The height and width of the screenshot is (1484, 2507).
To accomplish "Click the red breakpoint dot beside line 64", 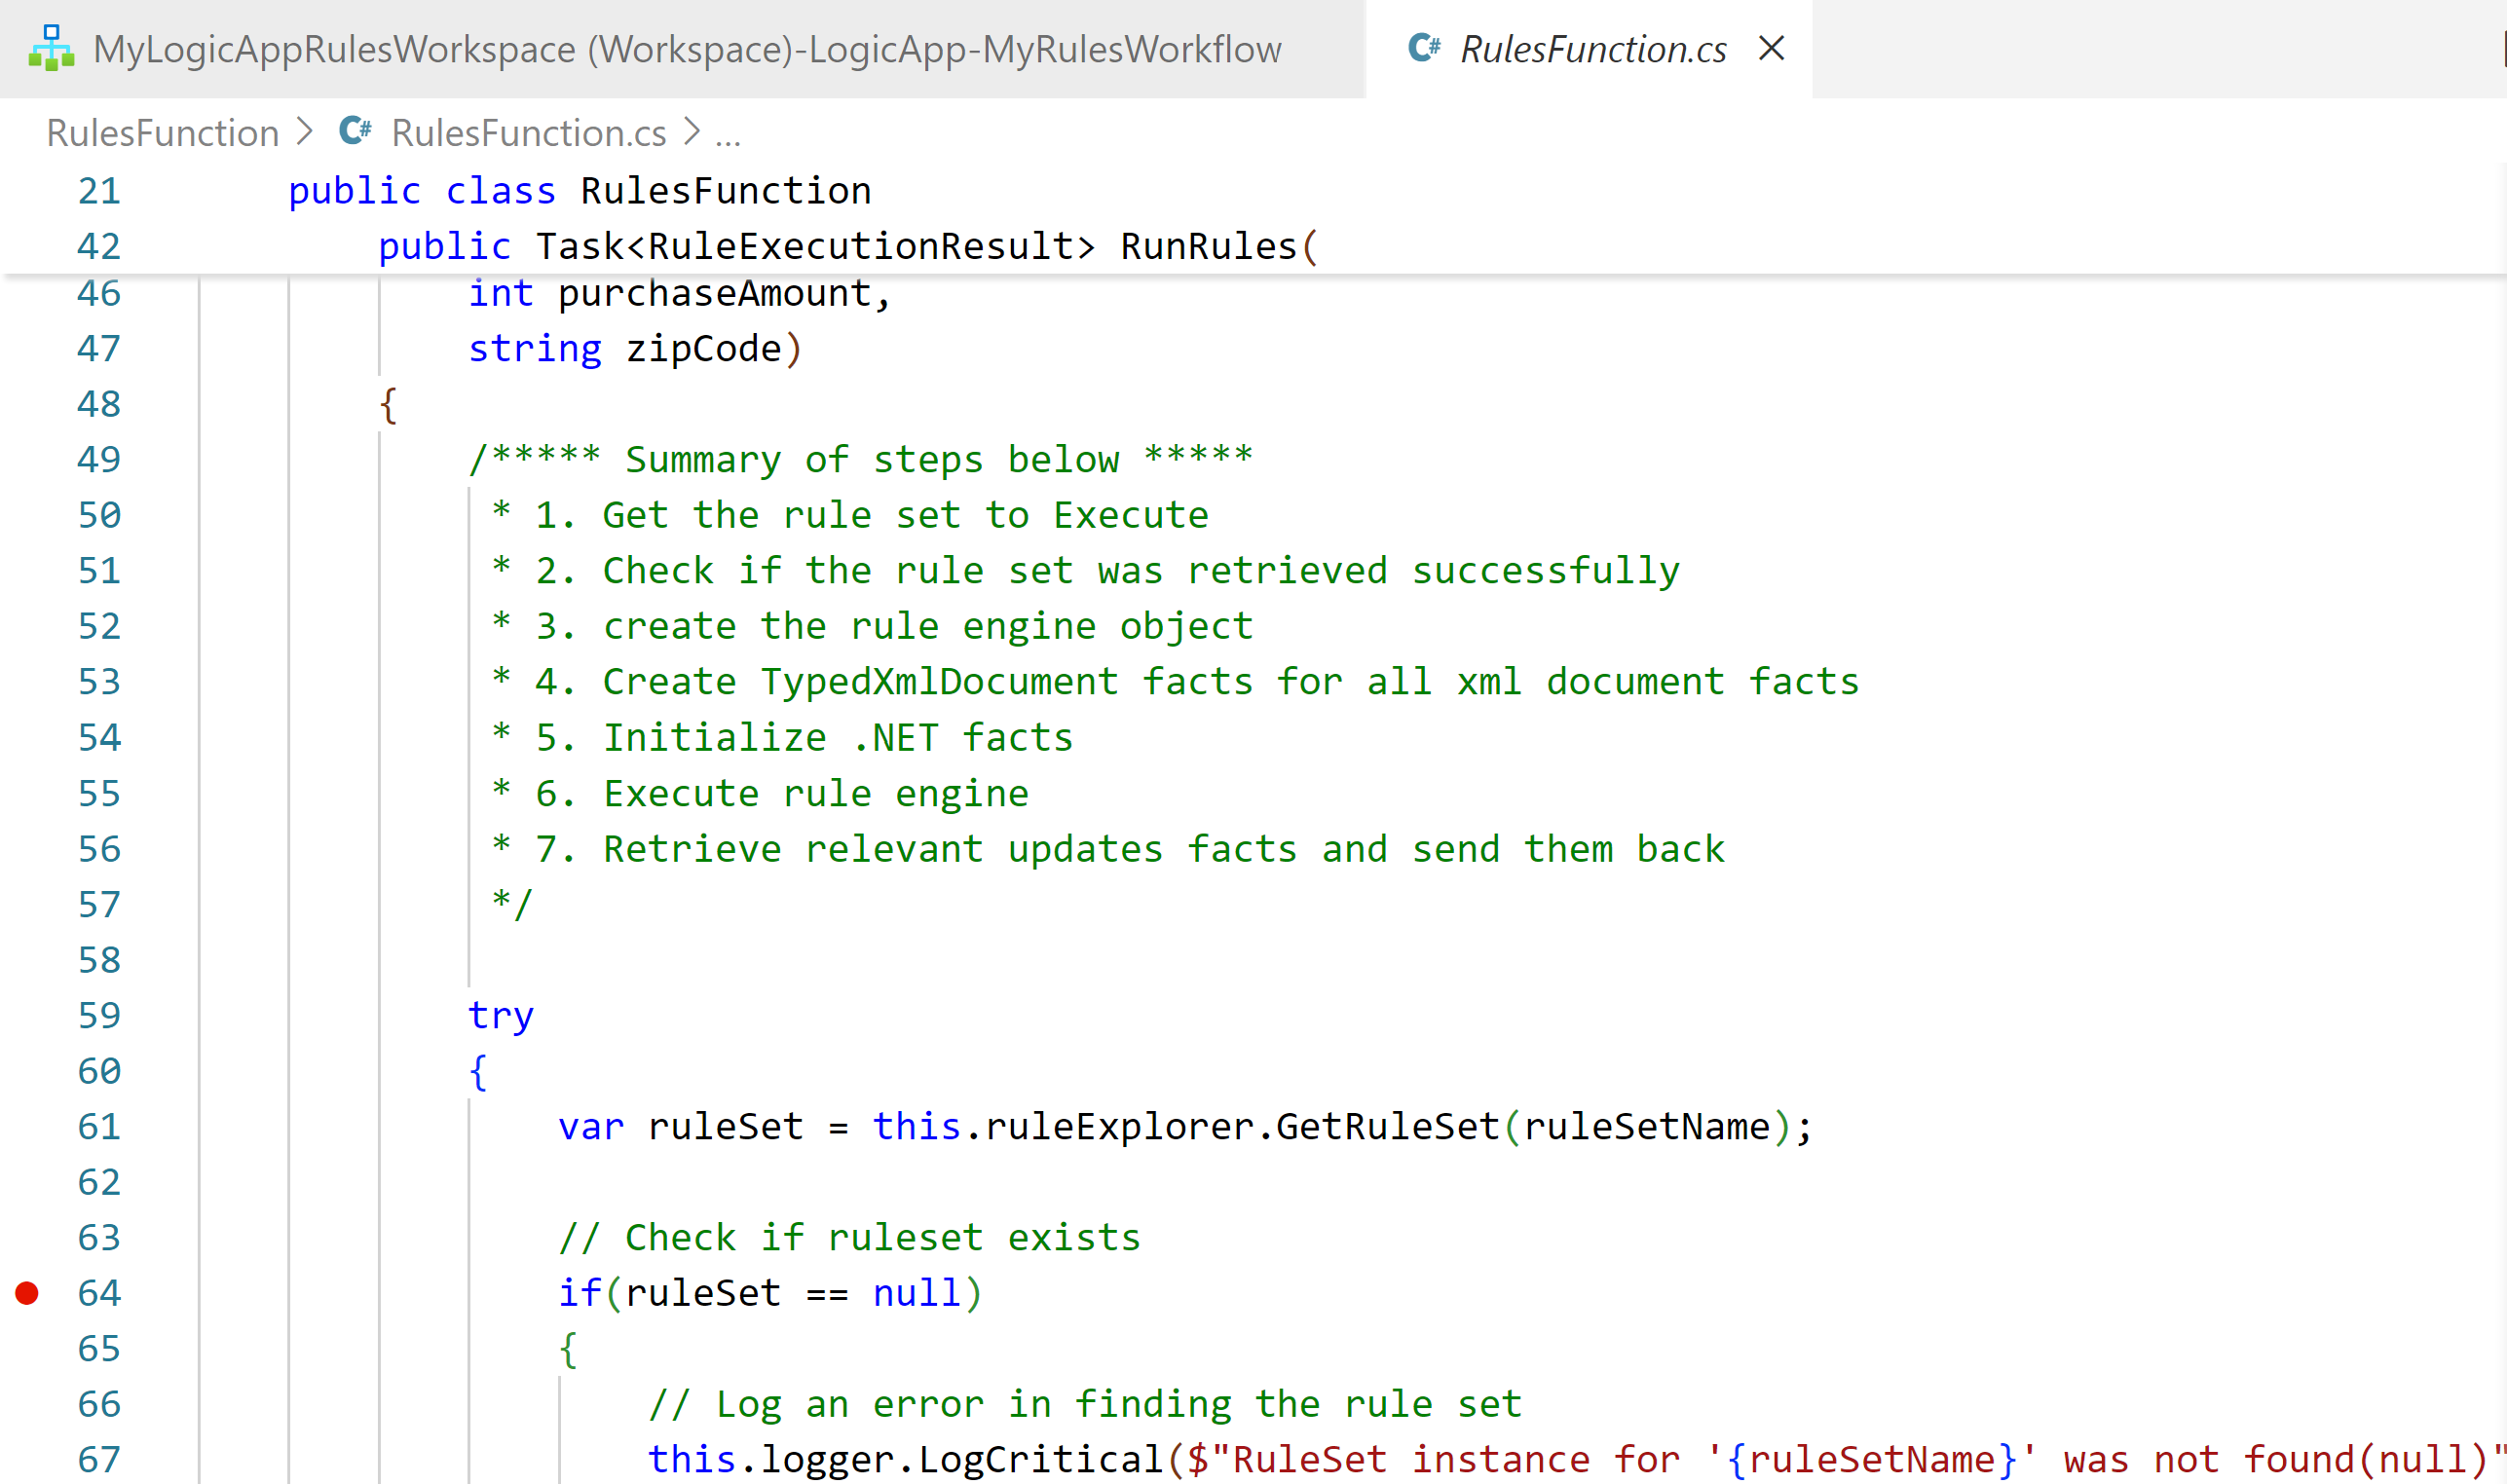I will click(27, 1292).
